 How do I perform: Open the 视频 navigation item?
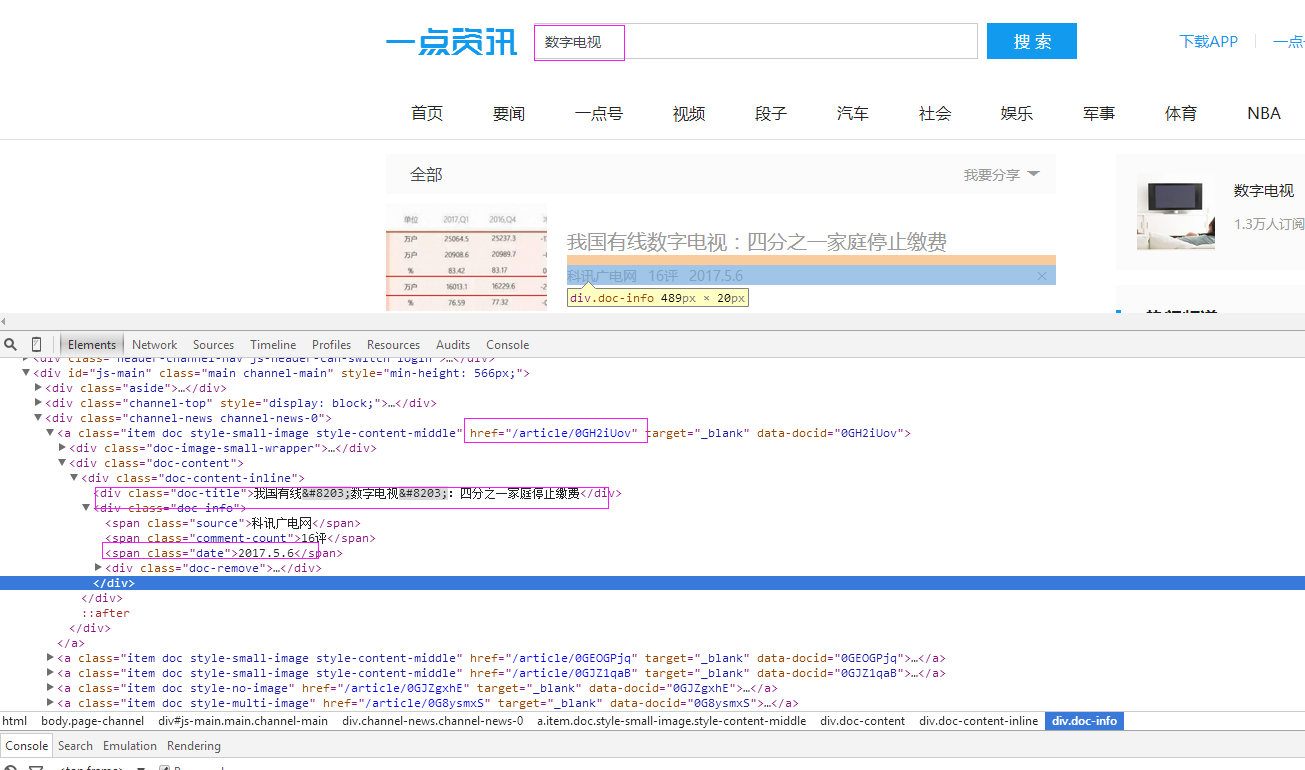(x=689, y=114)
